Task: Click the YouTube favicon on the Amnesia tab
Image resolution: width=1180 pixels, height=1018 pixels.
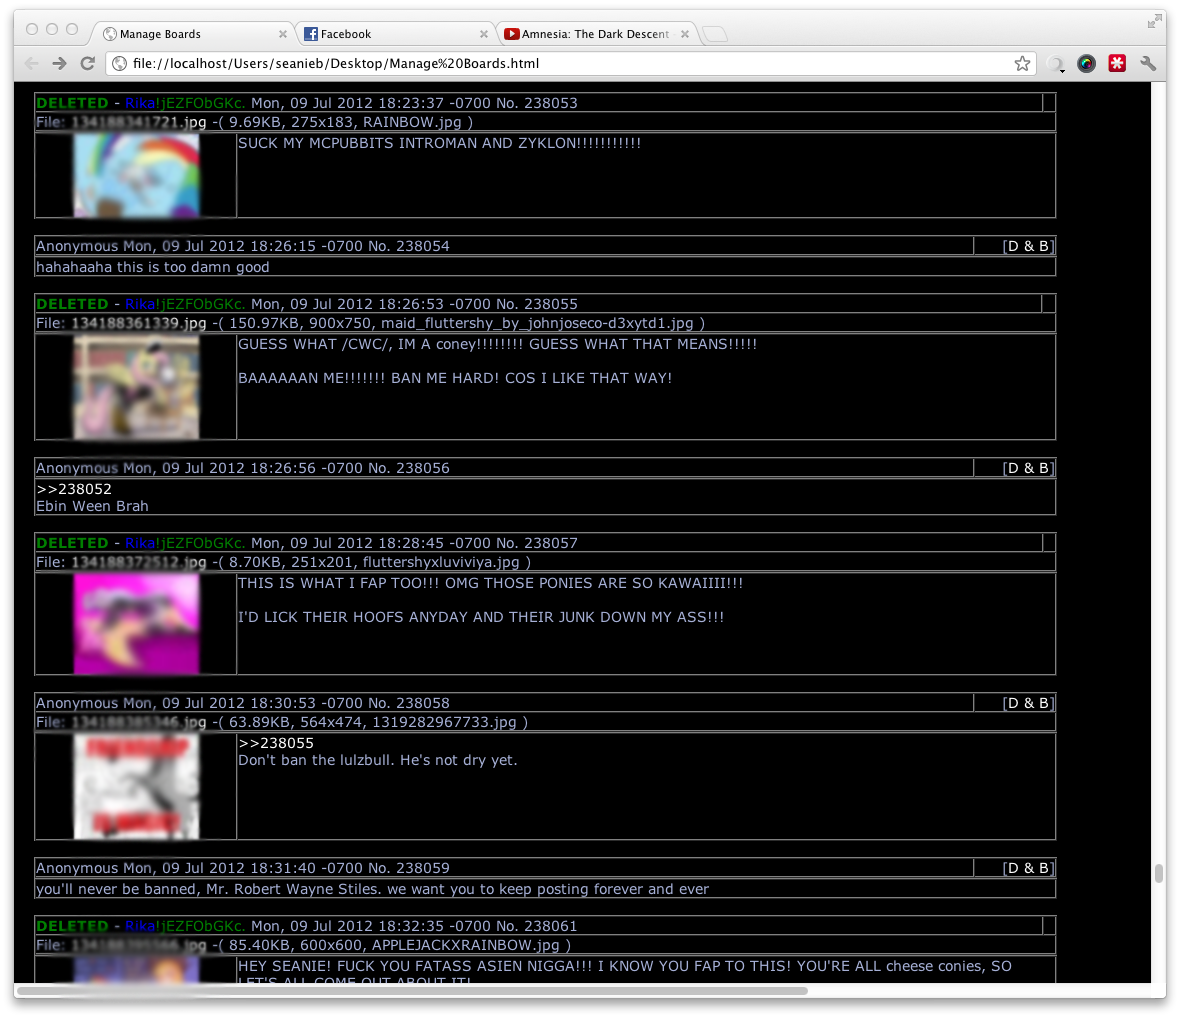Action: 512,34
